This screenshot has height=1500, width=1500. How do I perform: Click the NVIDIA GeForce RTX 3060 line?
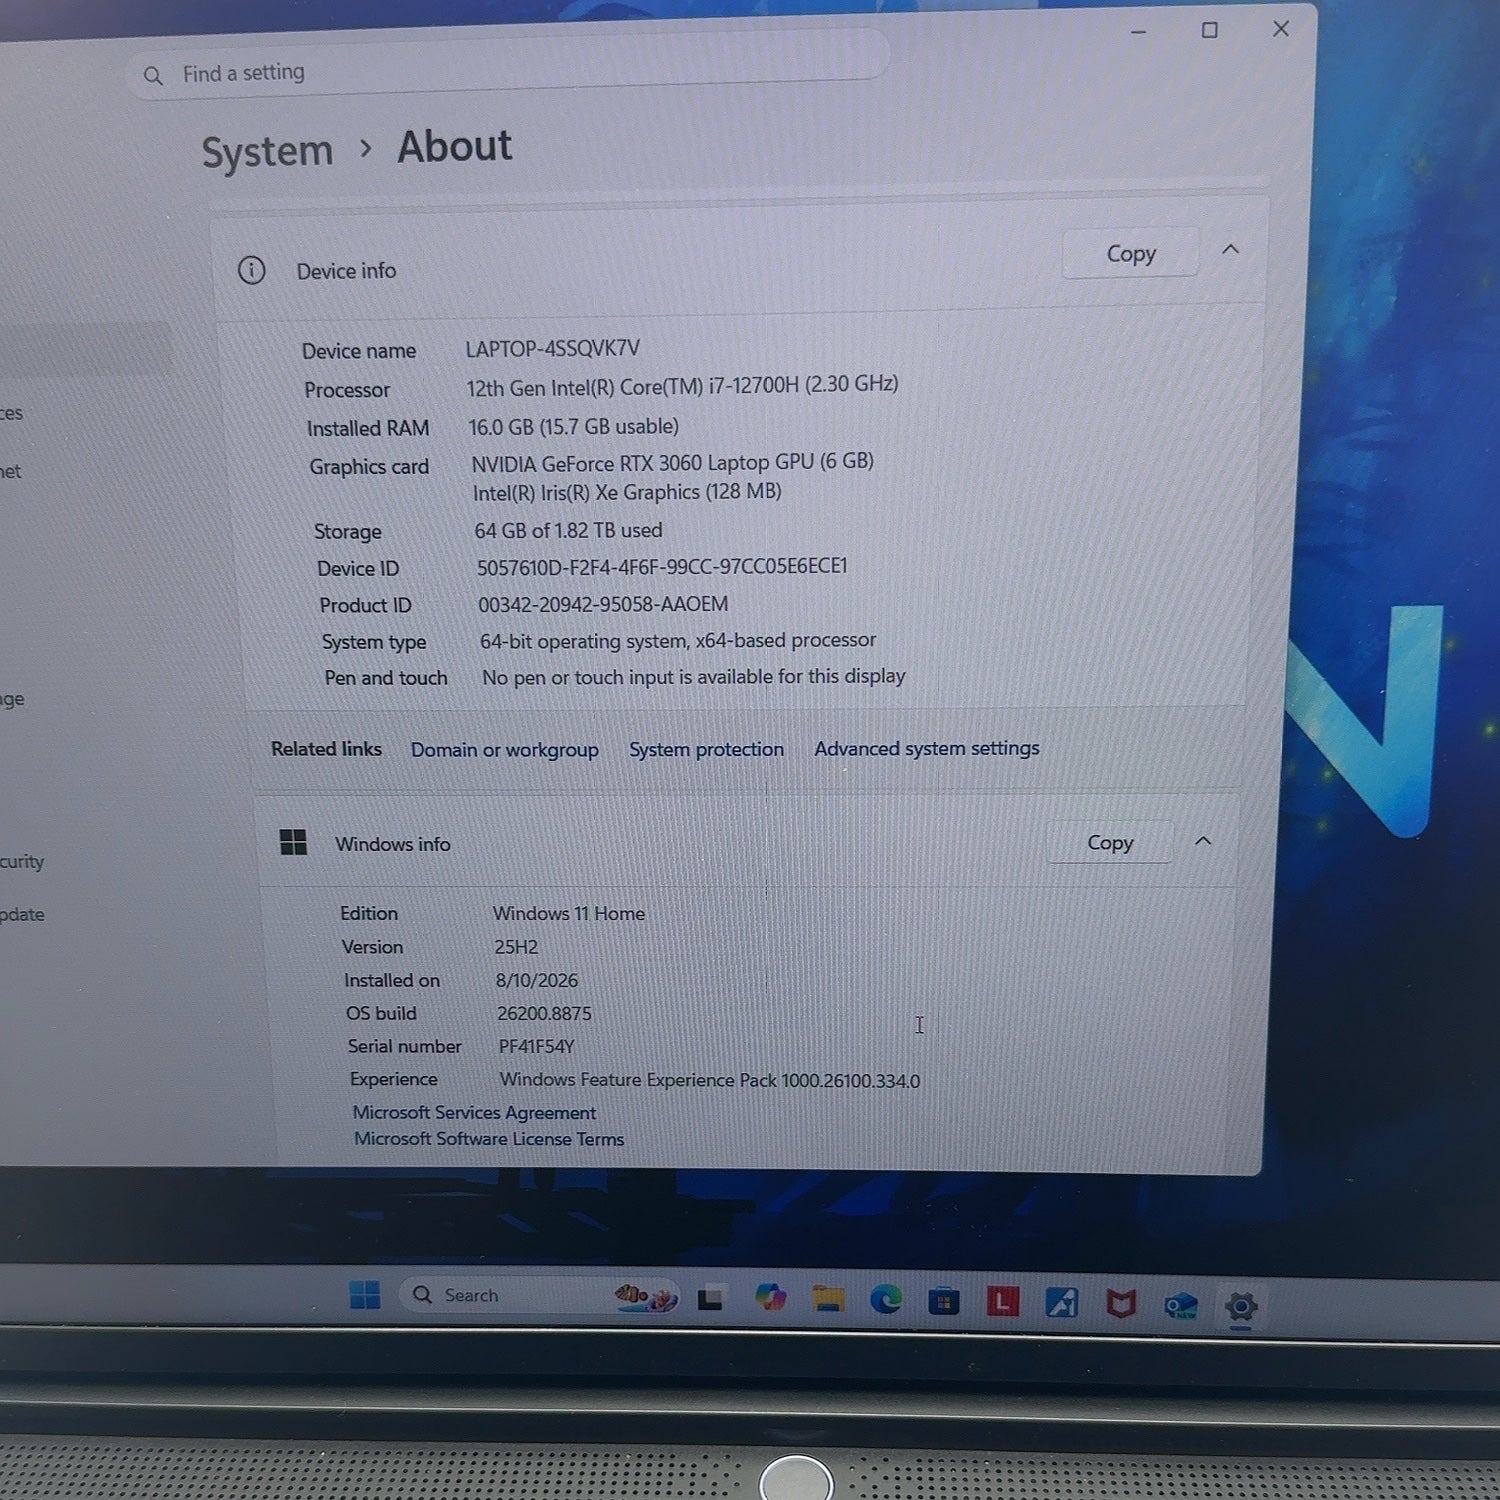672,462
